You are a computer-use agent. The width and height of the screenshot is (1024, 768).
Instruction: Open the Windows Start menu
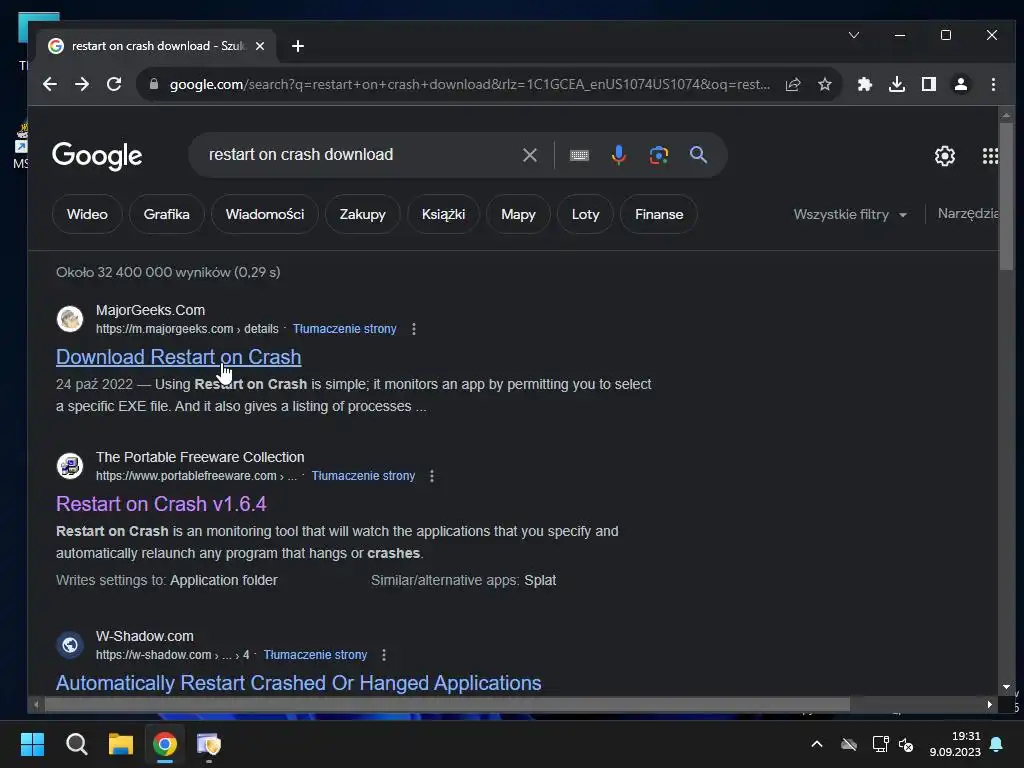click(32, 744)
